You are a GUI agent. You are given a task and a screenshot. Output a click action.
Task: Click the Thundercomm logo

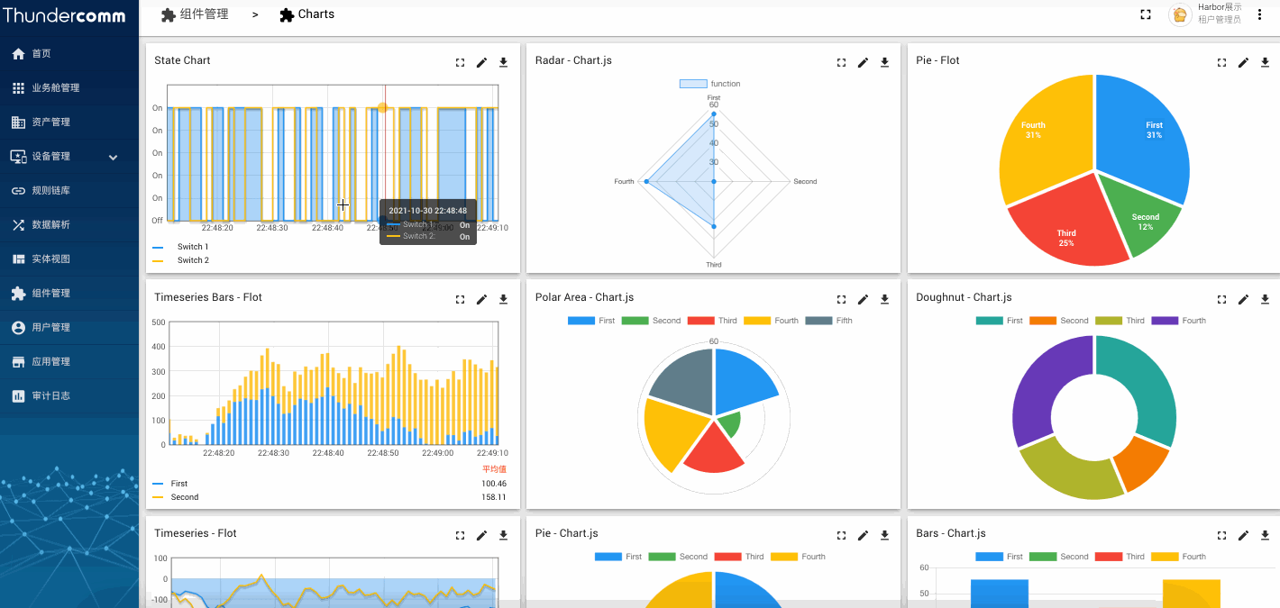pyautogui.click(x=63, y=16)
